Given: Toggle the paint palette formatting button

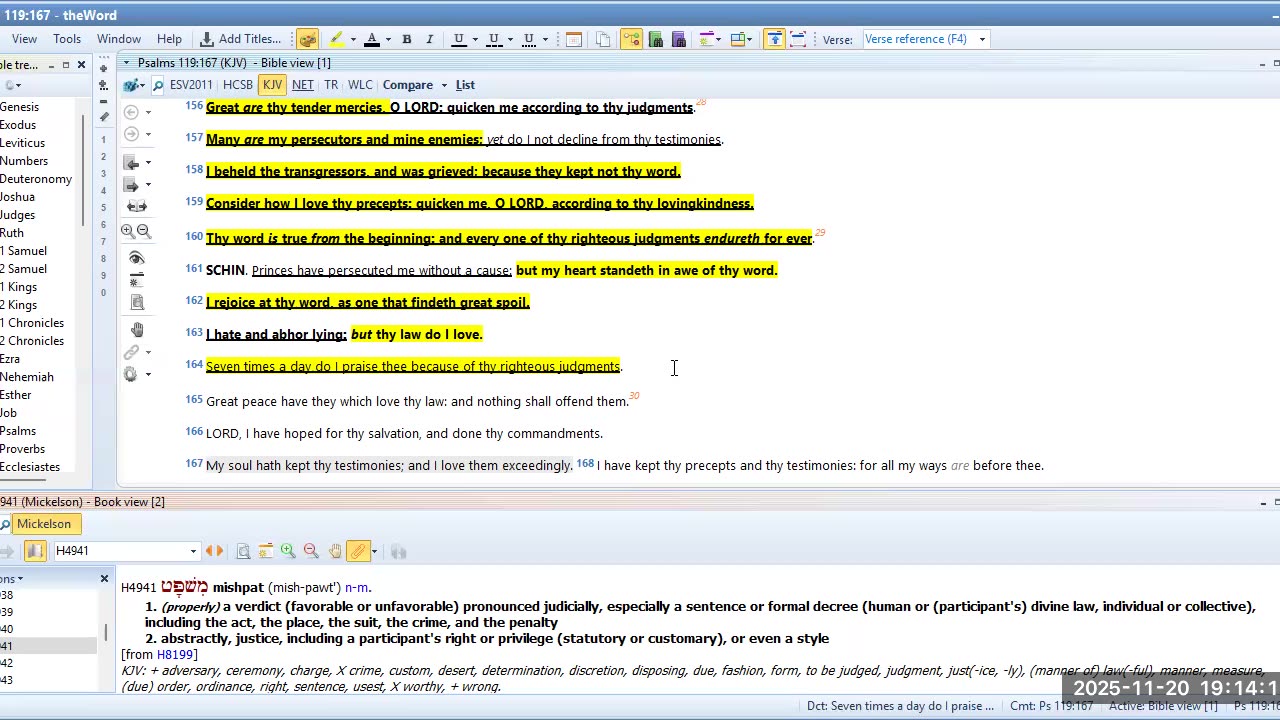Looking at the screenshot, I should pyautogui.click(x=307, y=39).
